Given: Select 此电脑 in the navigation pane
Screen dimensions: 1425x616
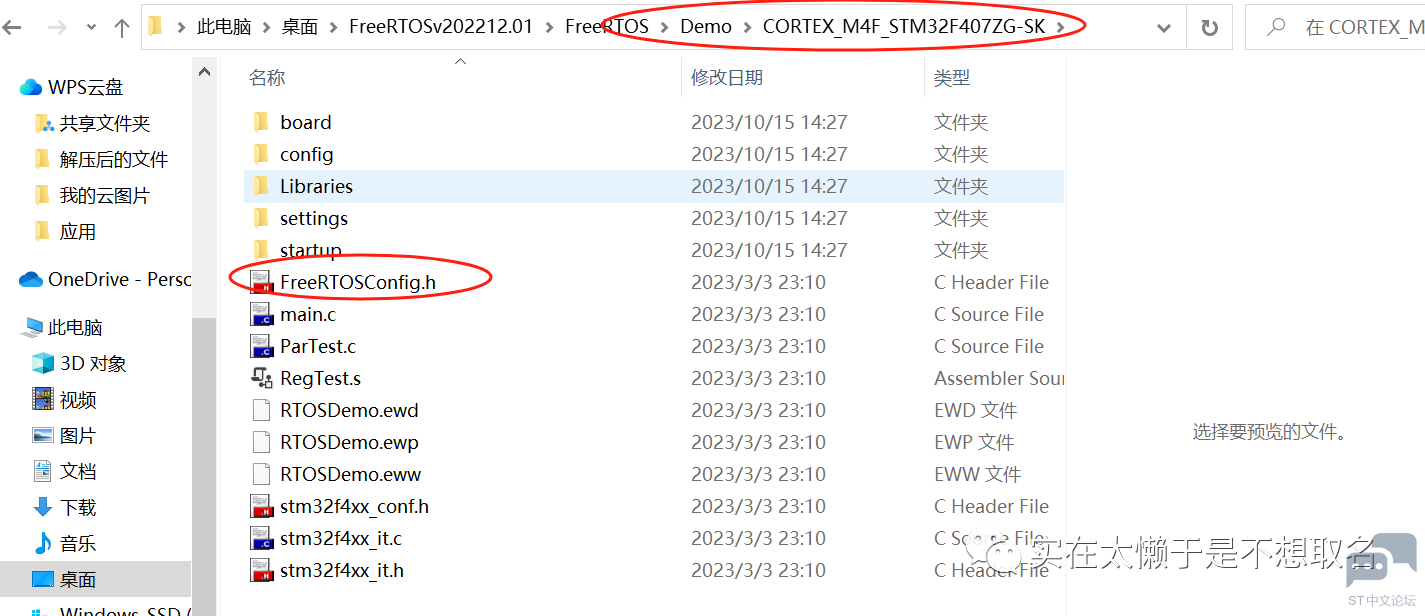Looking at the screenshot, I should click(75, 327).
